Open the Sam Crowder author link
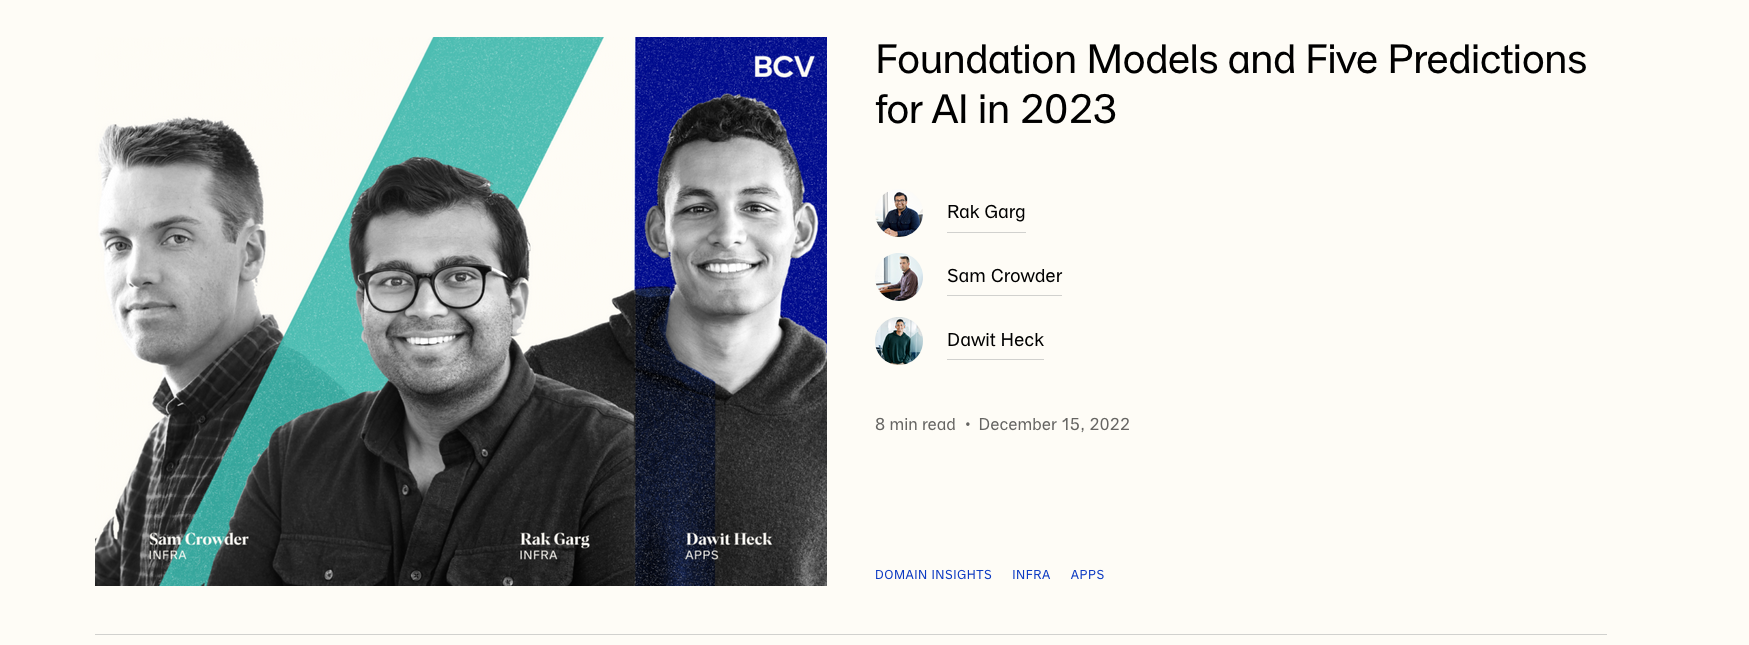This screenshot has height=645, width=1749. [1004, 276]
